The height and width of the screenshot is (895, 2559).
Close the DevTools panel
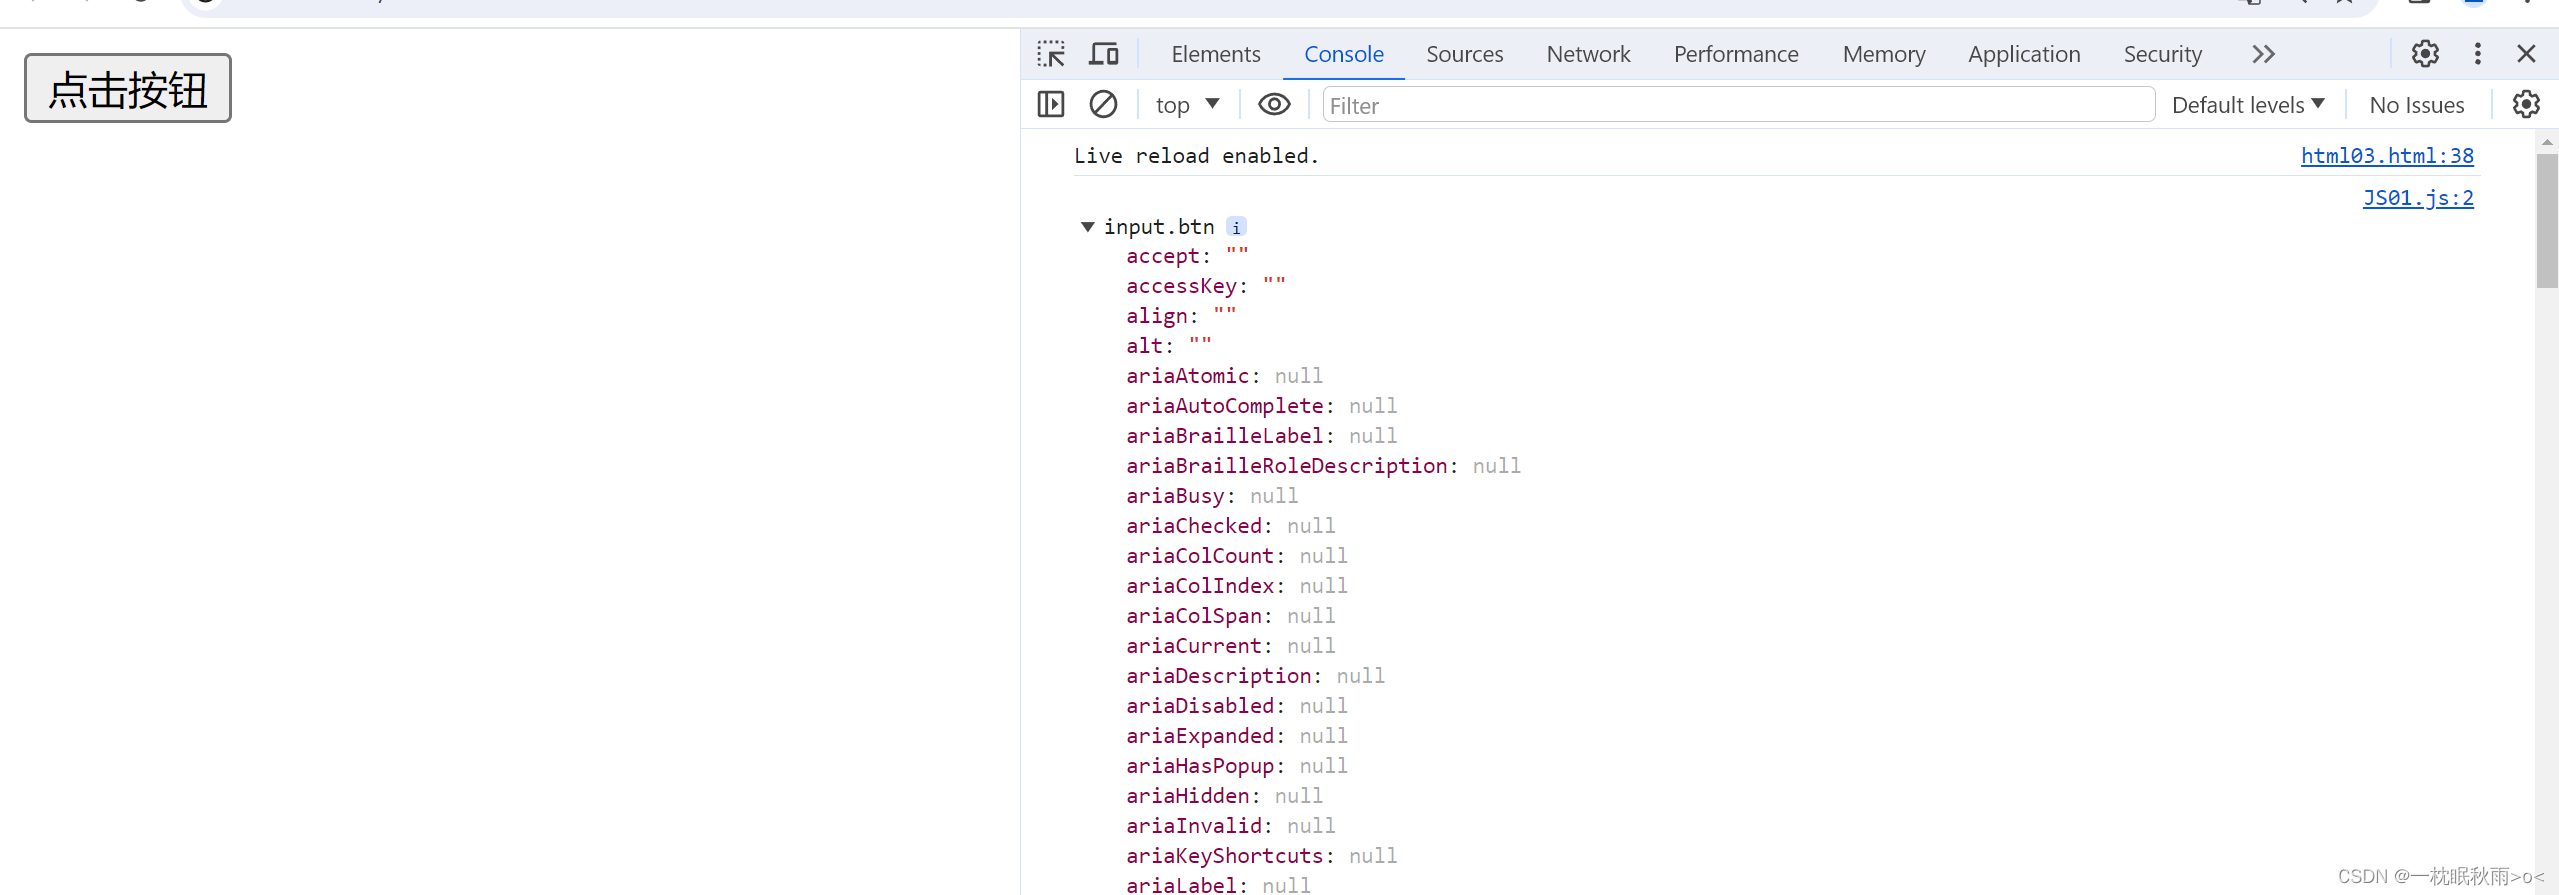point(2526,54)
